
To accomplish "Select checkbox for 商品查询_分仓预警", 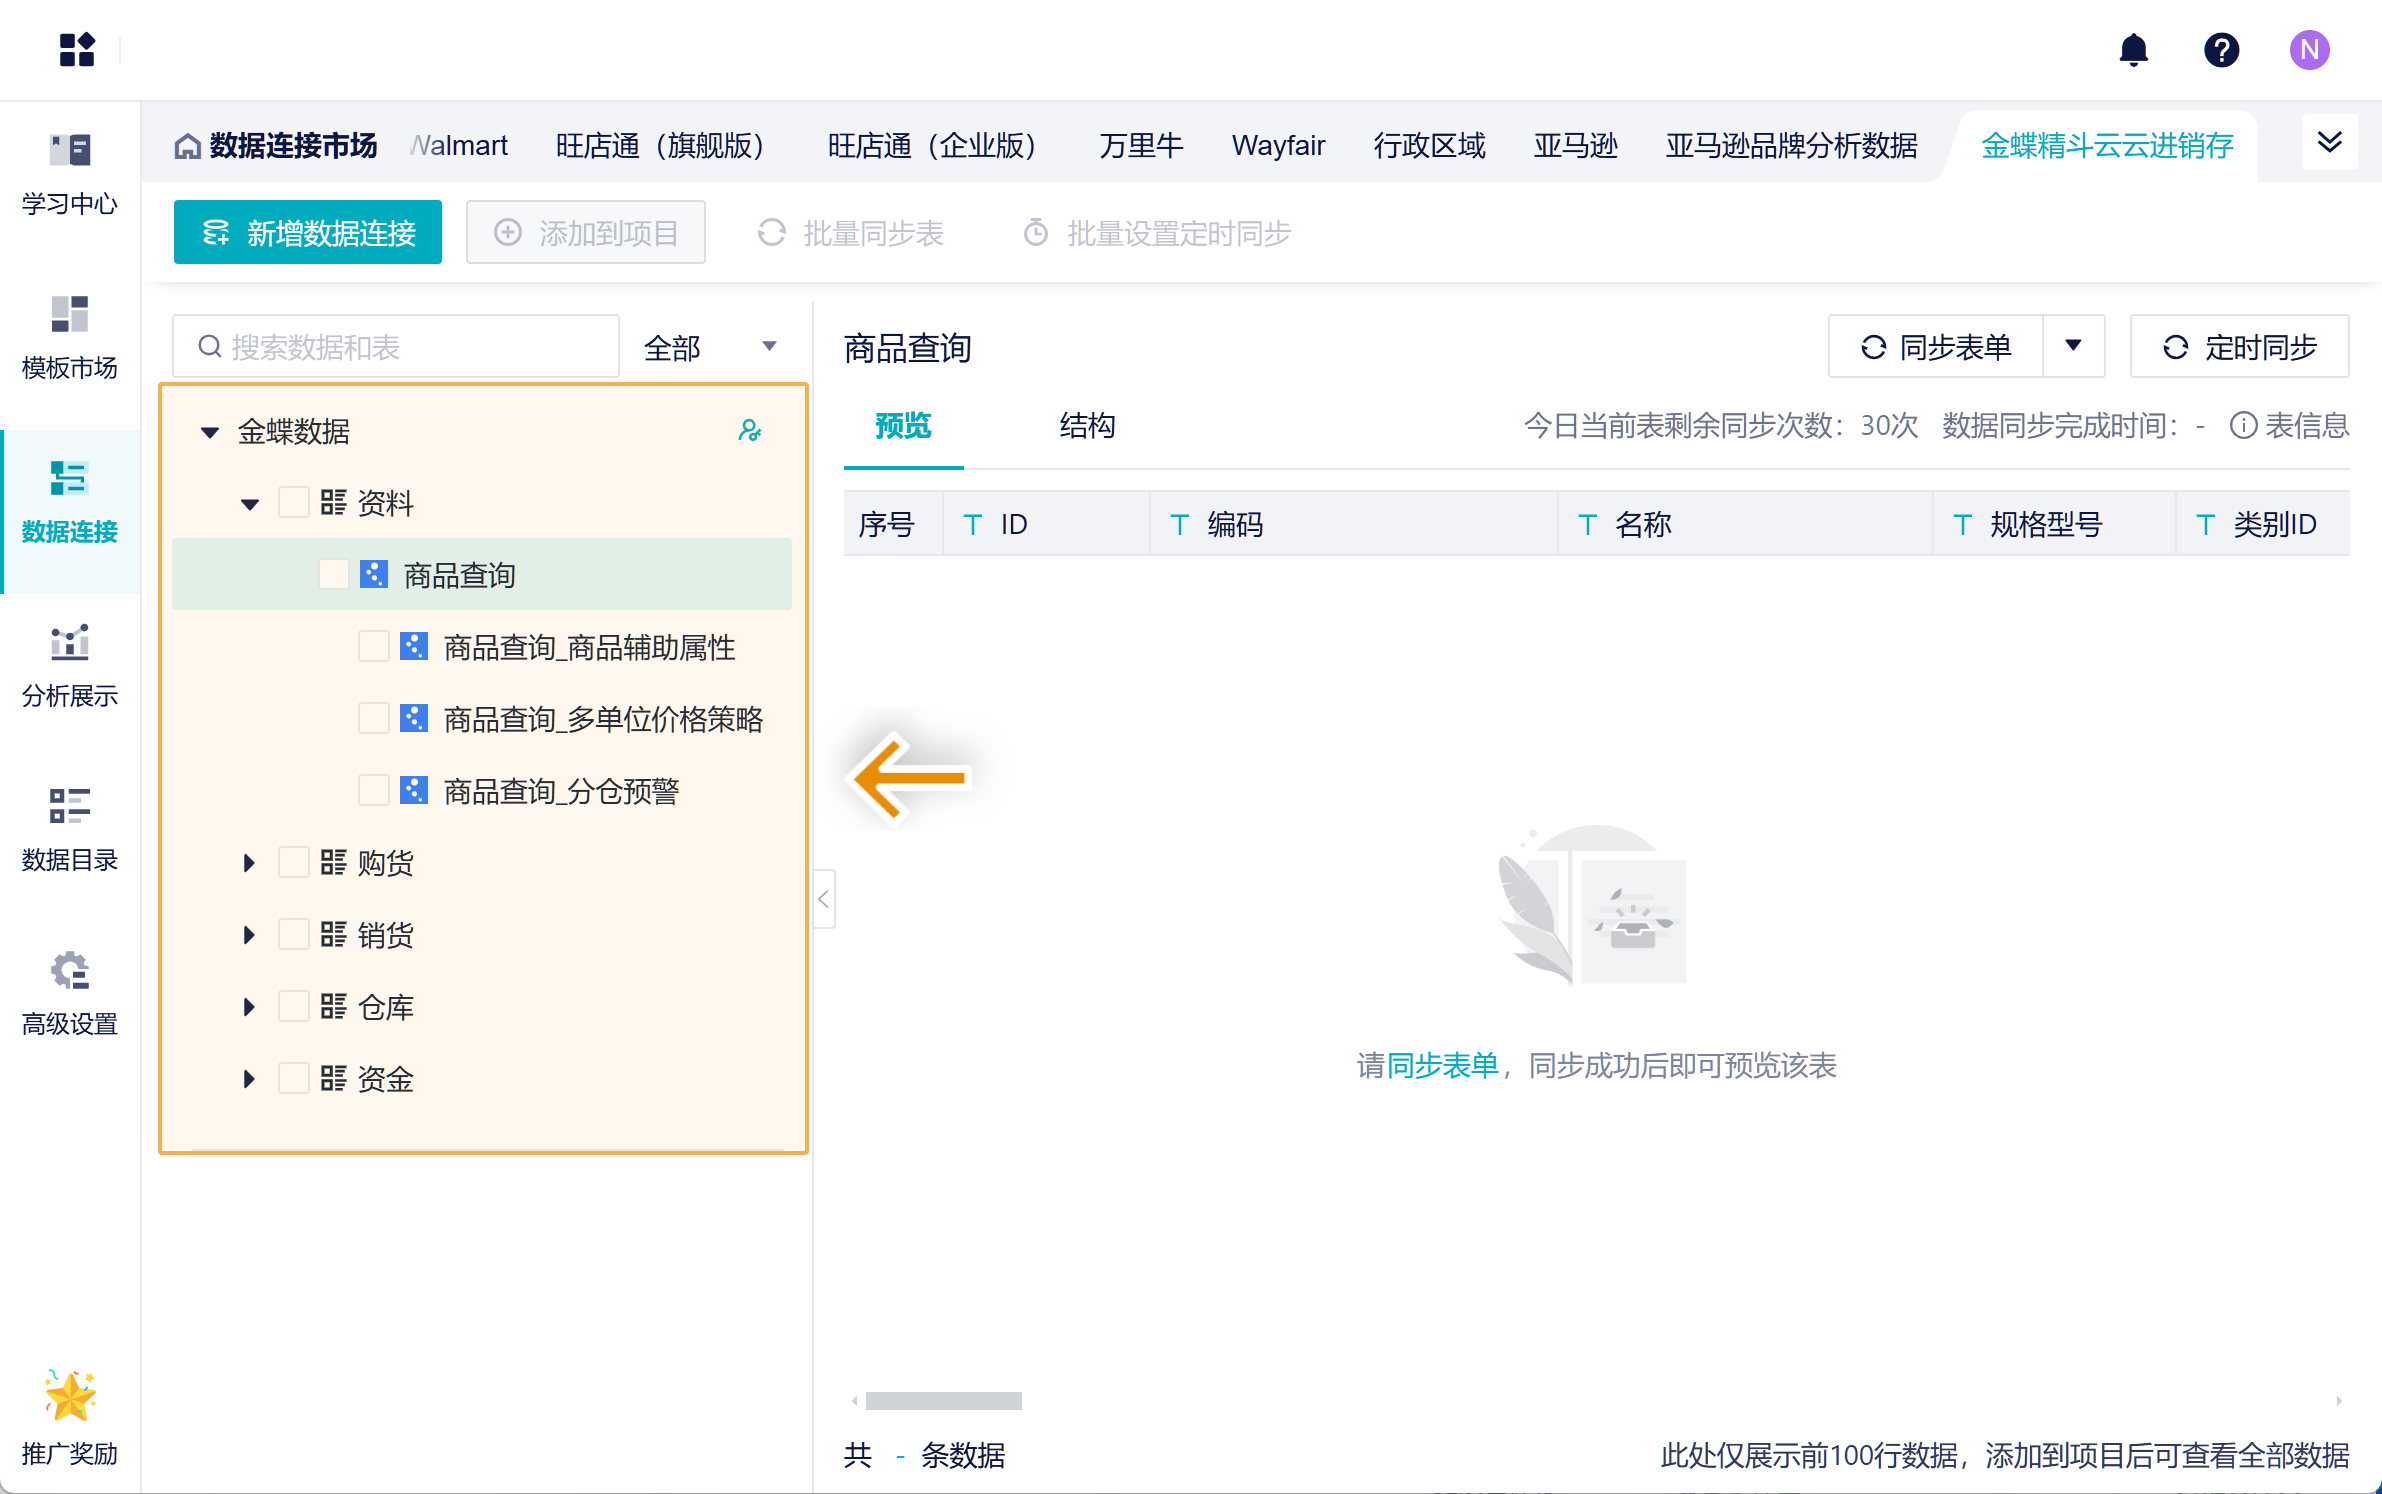I will tap(373, 791).
